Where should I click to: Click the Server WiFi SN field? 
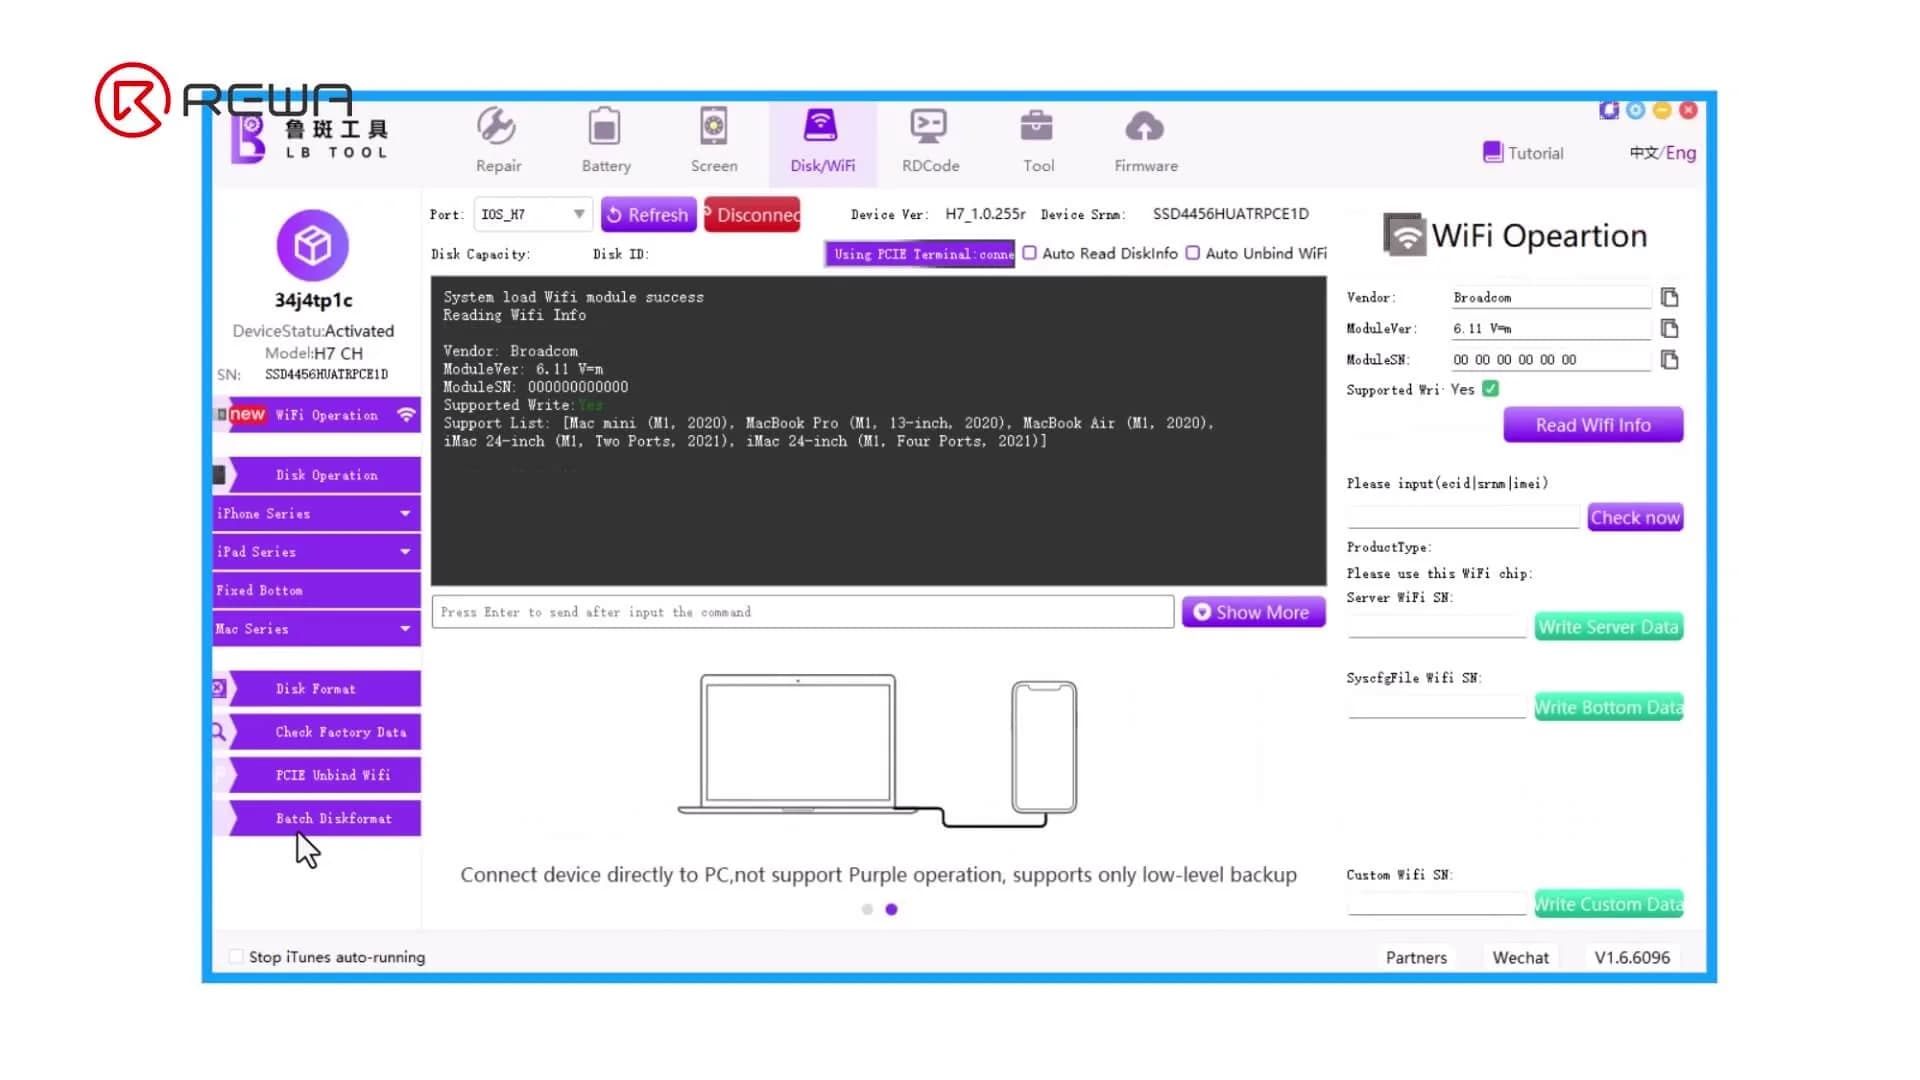(1437, 627)
